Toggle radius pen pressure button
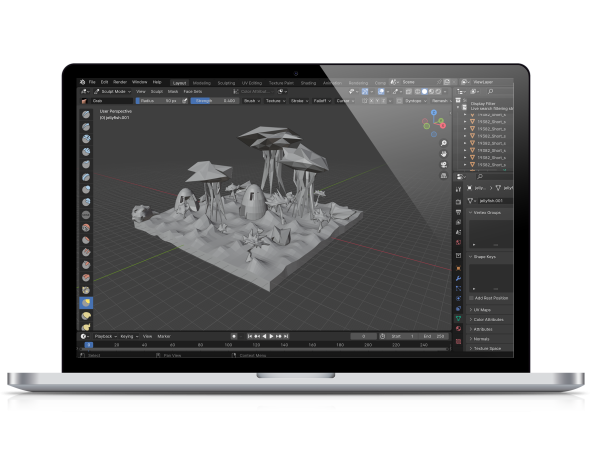The width and height of the screenshot is (590, 450). [185, 101]
